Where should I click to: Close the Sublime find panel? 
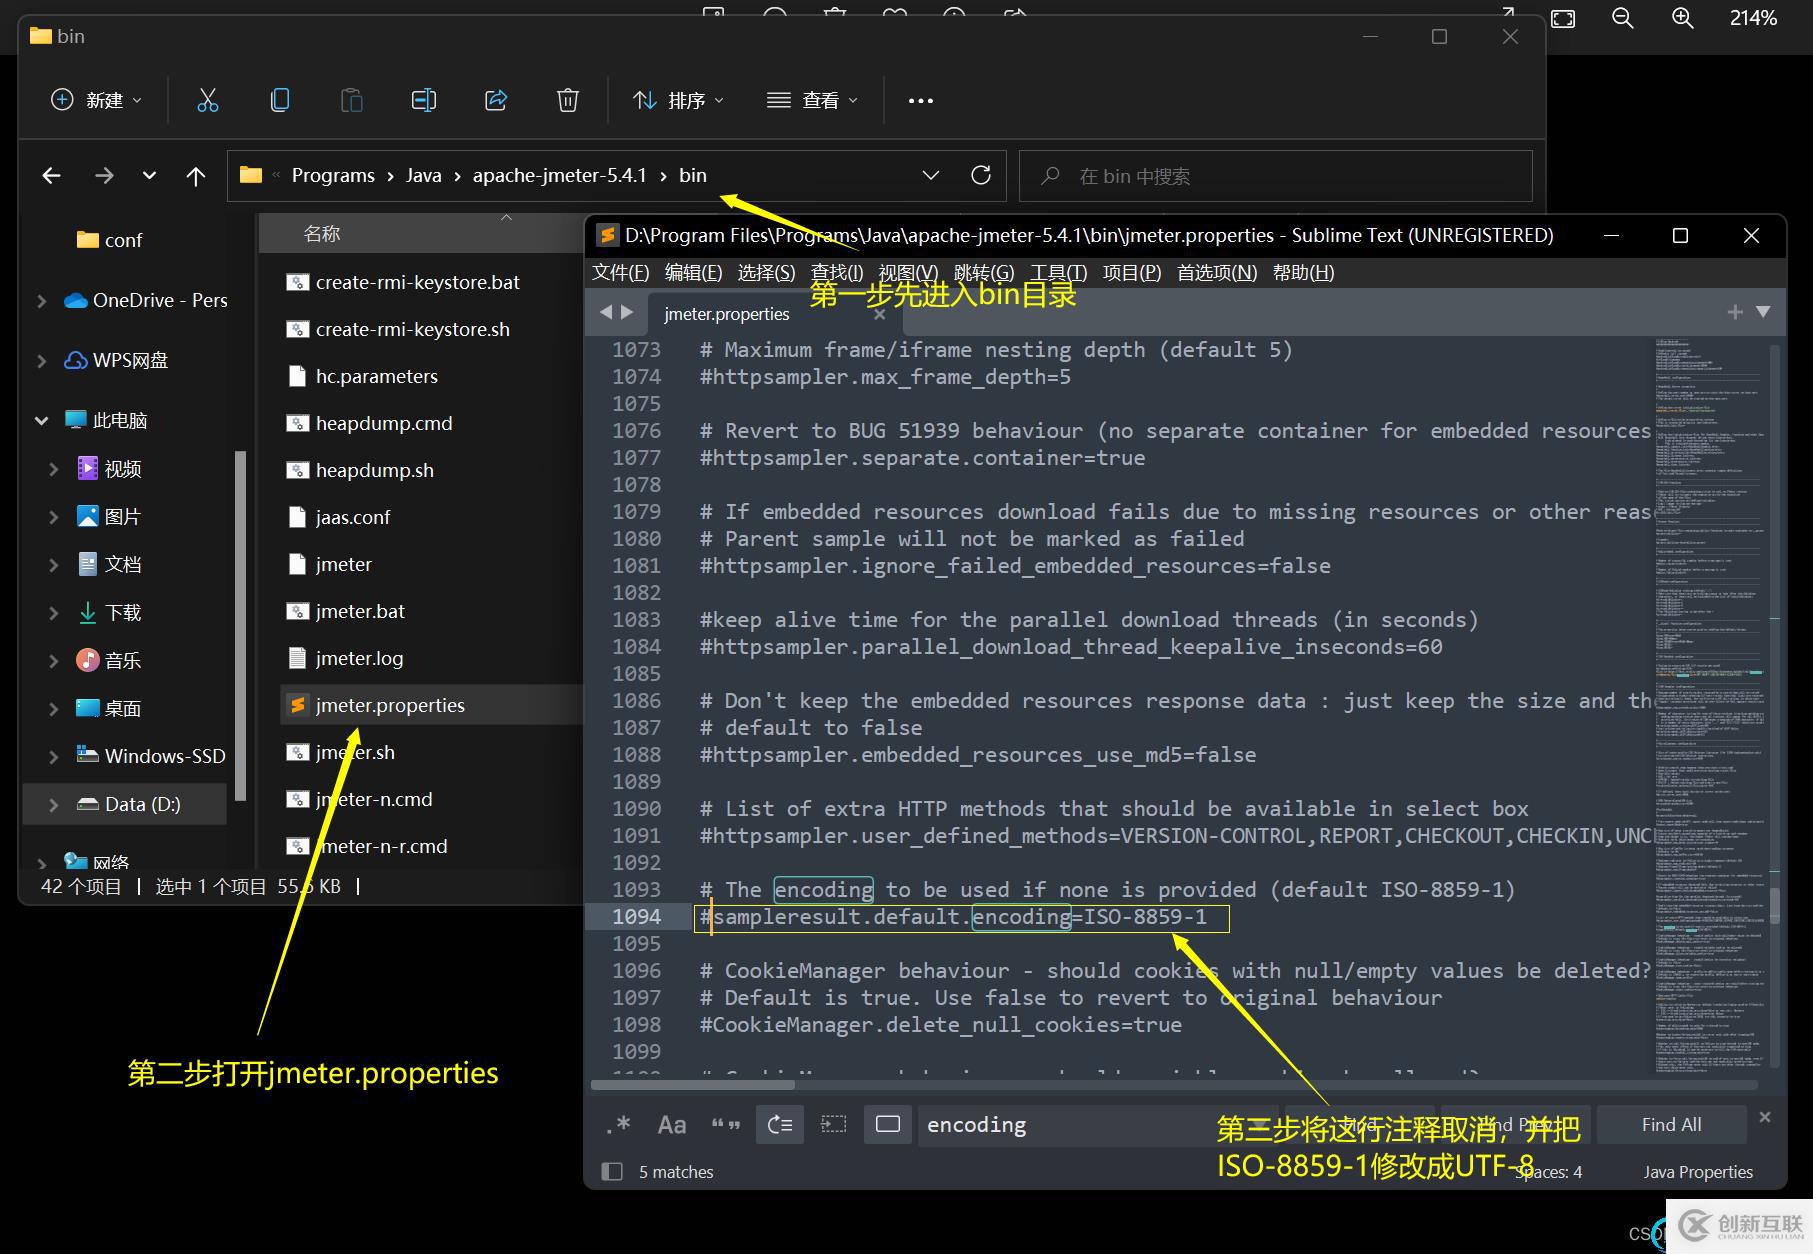[x=1765, y=1117]
